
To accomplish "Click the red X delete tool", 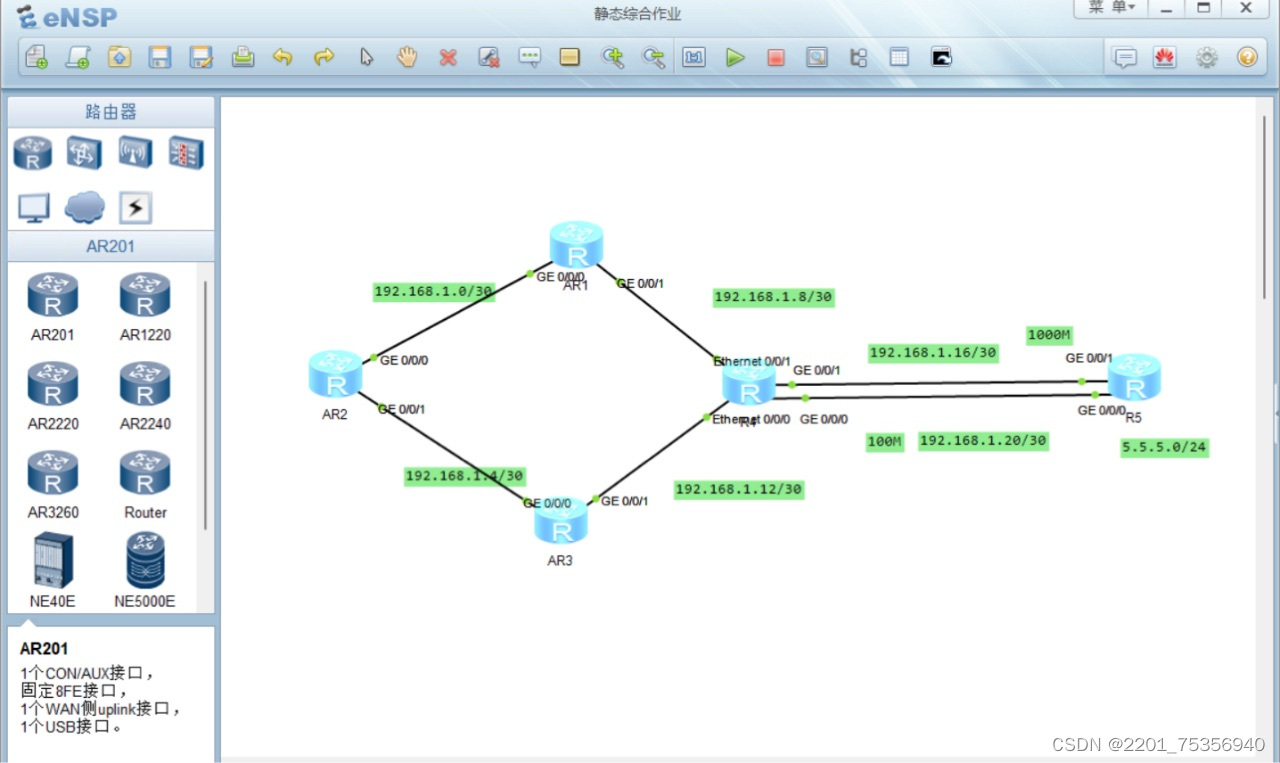I will pos(448,57).
